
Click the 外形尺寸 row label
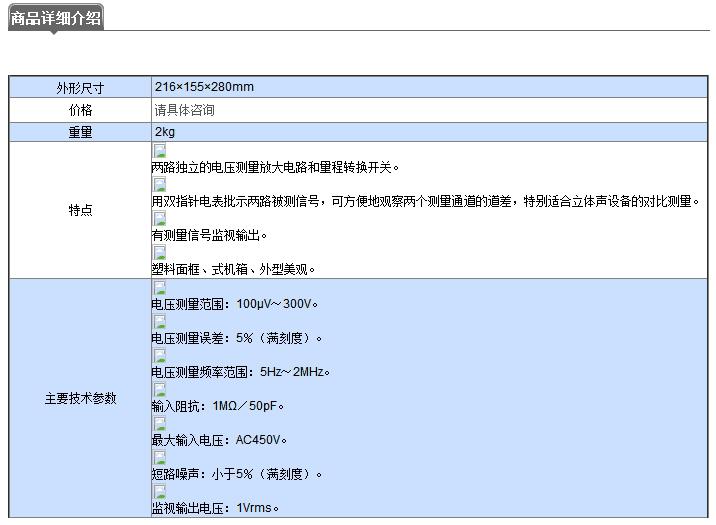click(x=80, y=88)
